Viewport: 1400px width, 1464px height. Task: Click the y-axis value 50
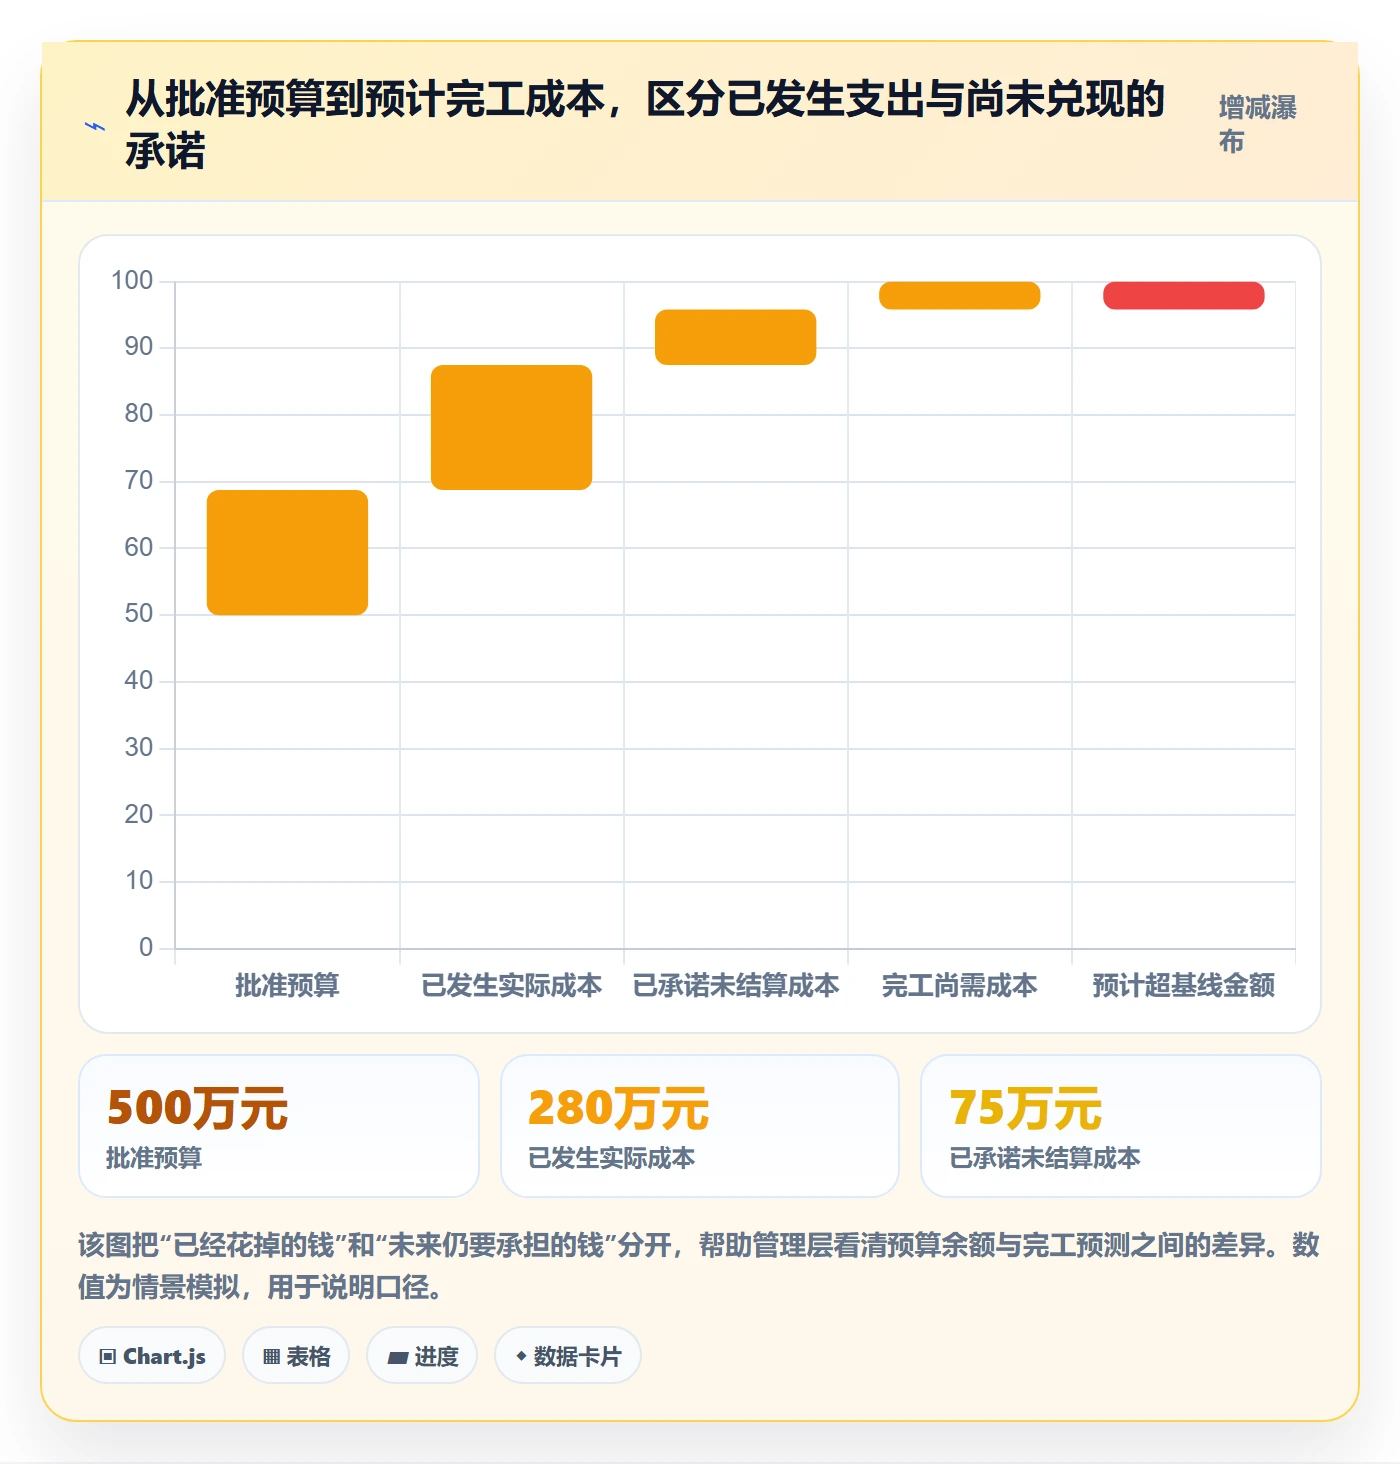[139, 614]
